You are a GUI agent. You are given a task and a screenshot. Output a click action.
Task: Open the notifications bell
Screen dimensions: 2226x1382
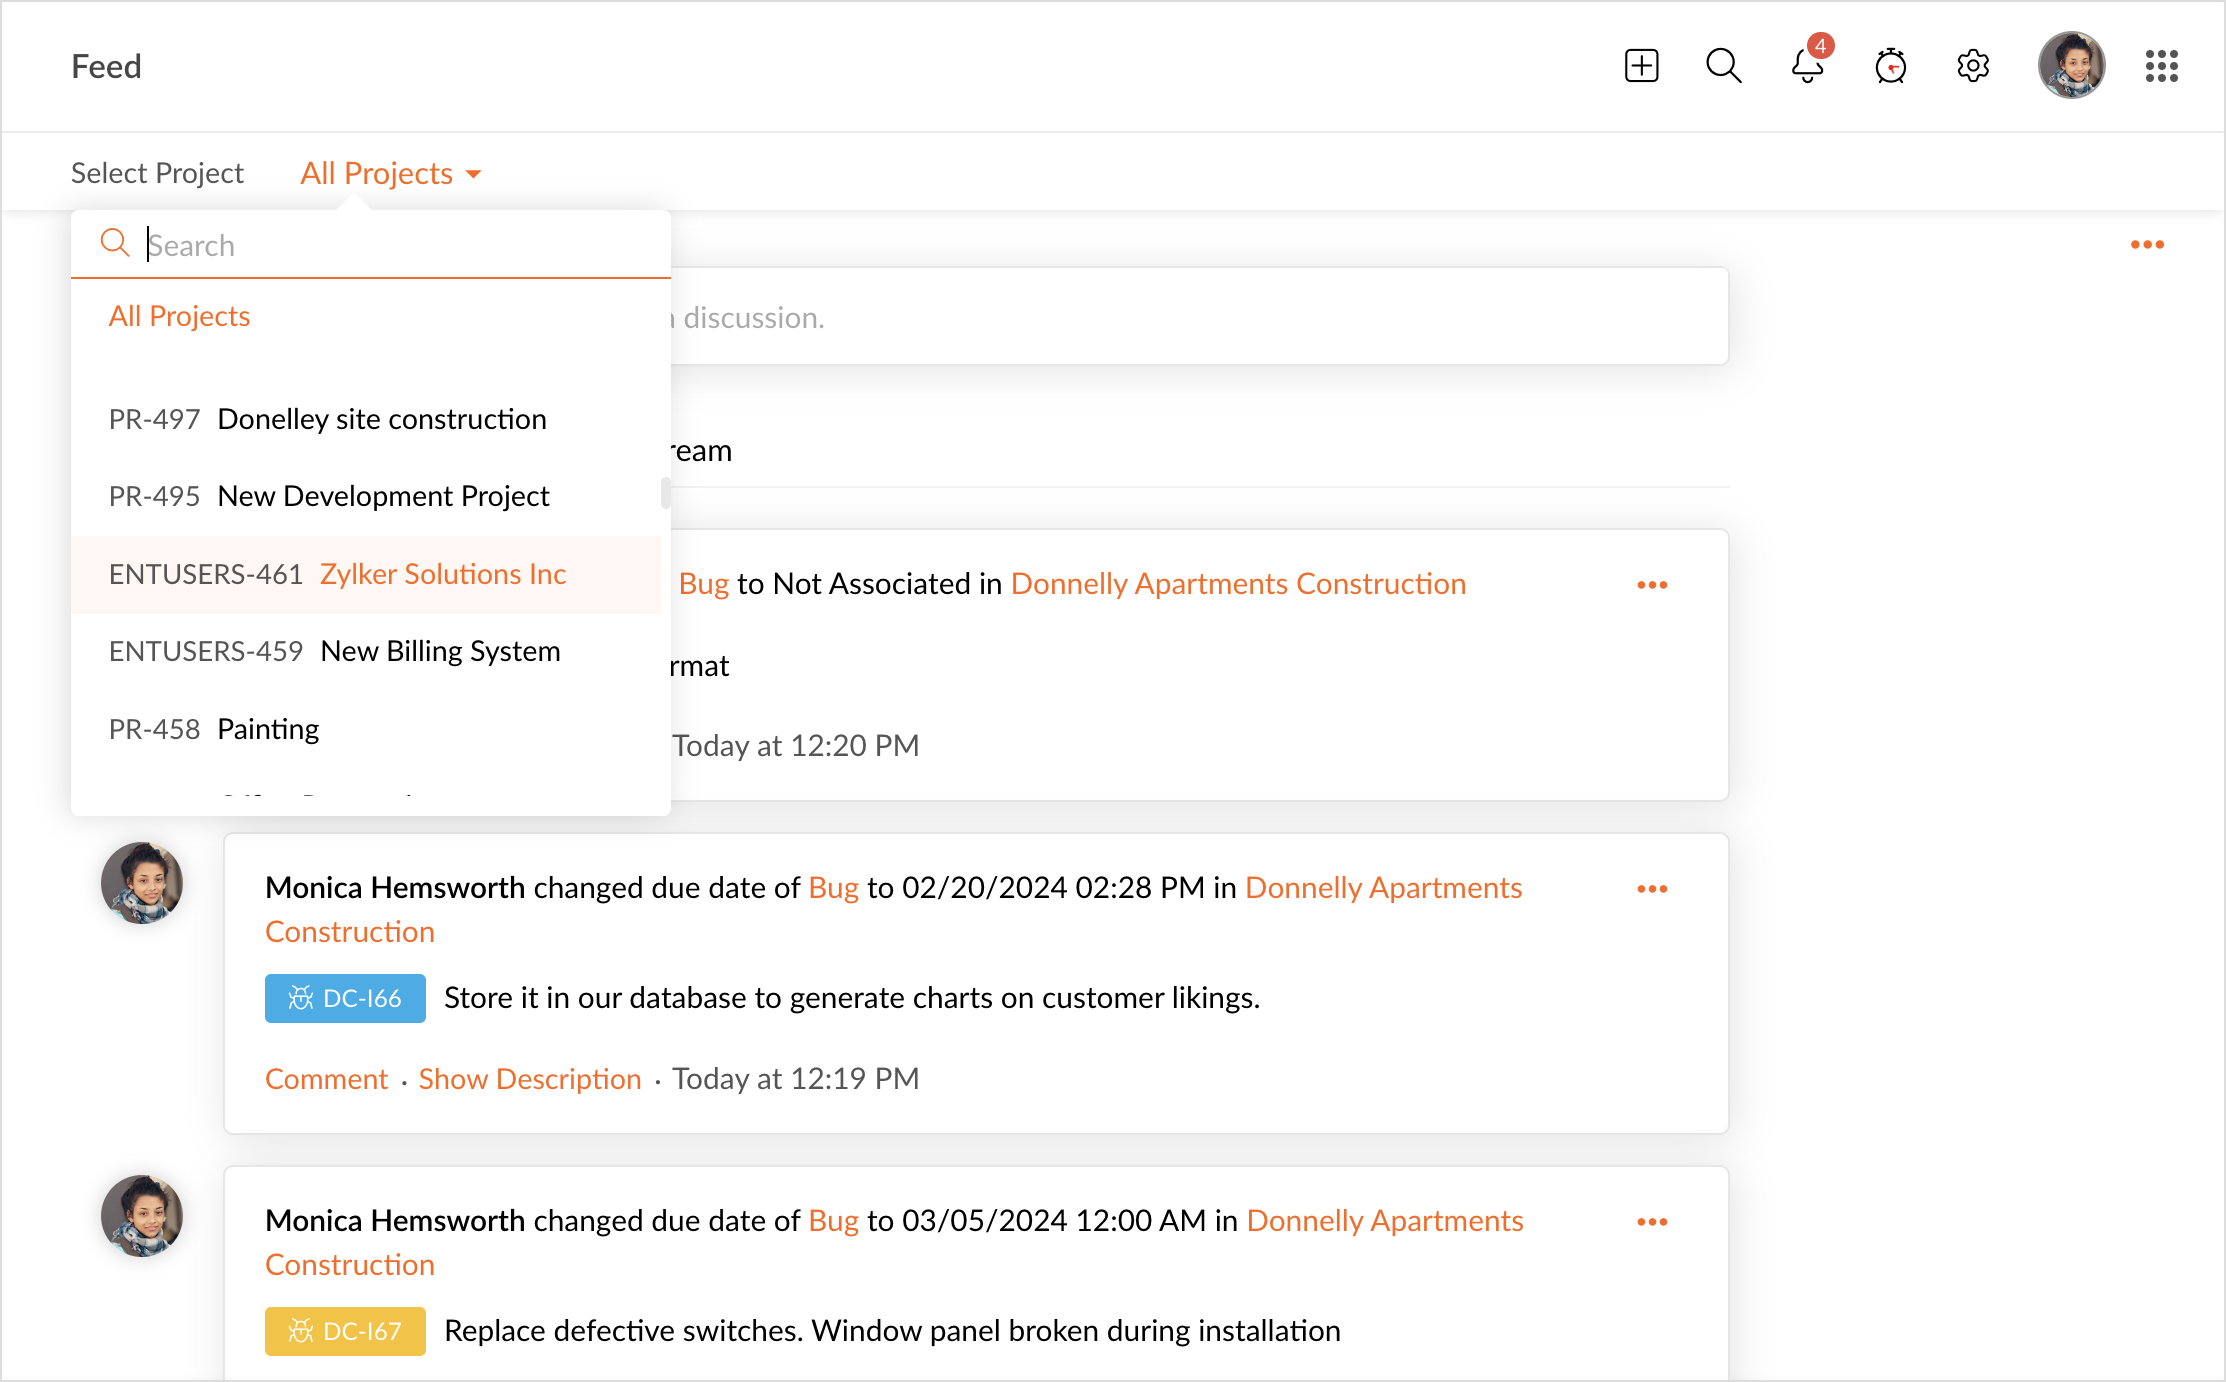1806,66
